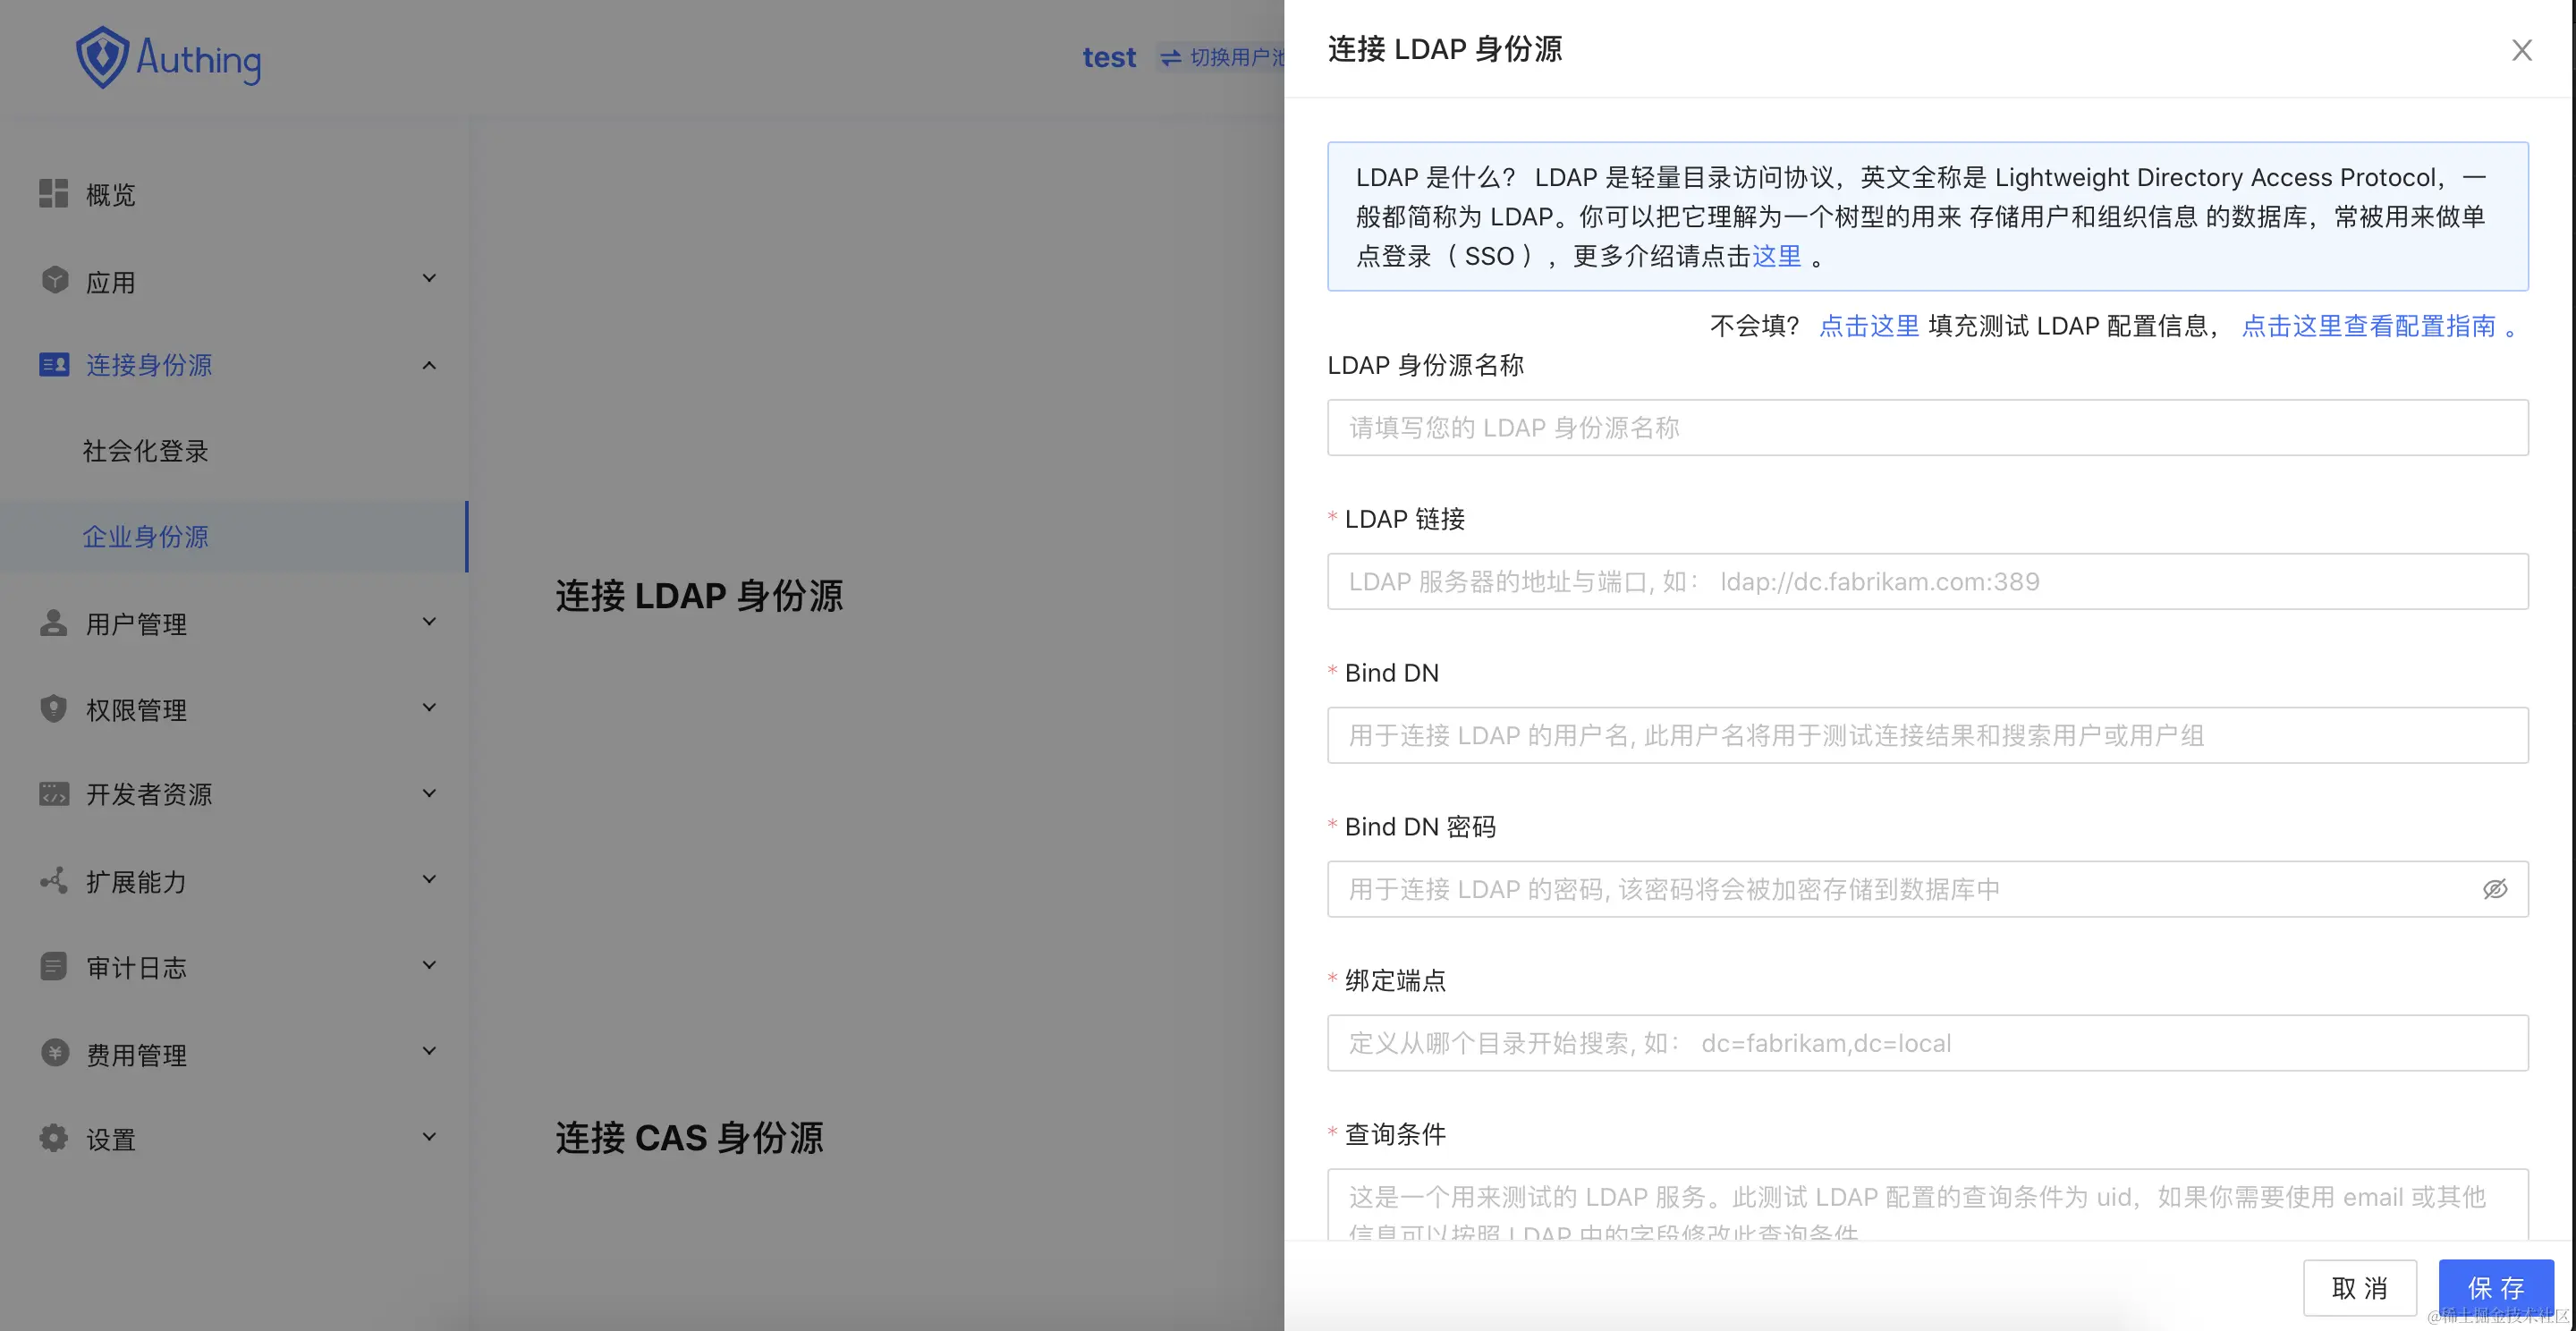This screenshot has width=2576, height=1331.
Task: Click the Authing shield logo
Action: coord(103,58)
